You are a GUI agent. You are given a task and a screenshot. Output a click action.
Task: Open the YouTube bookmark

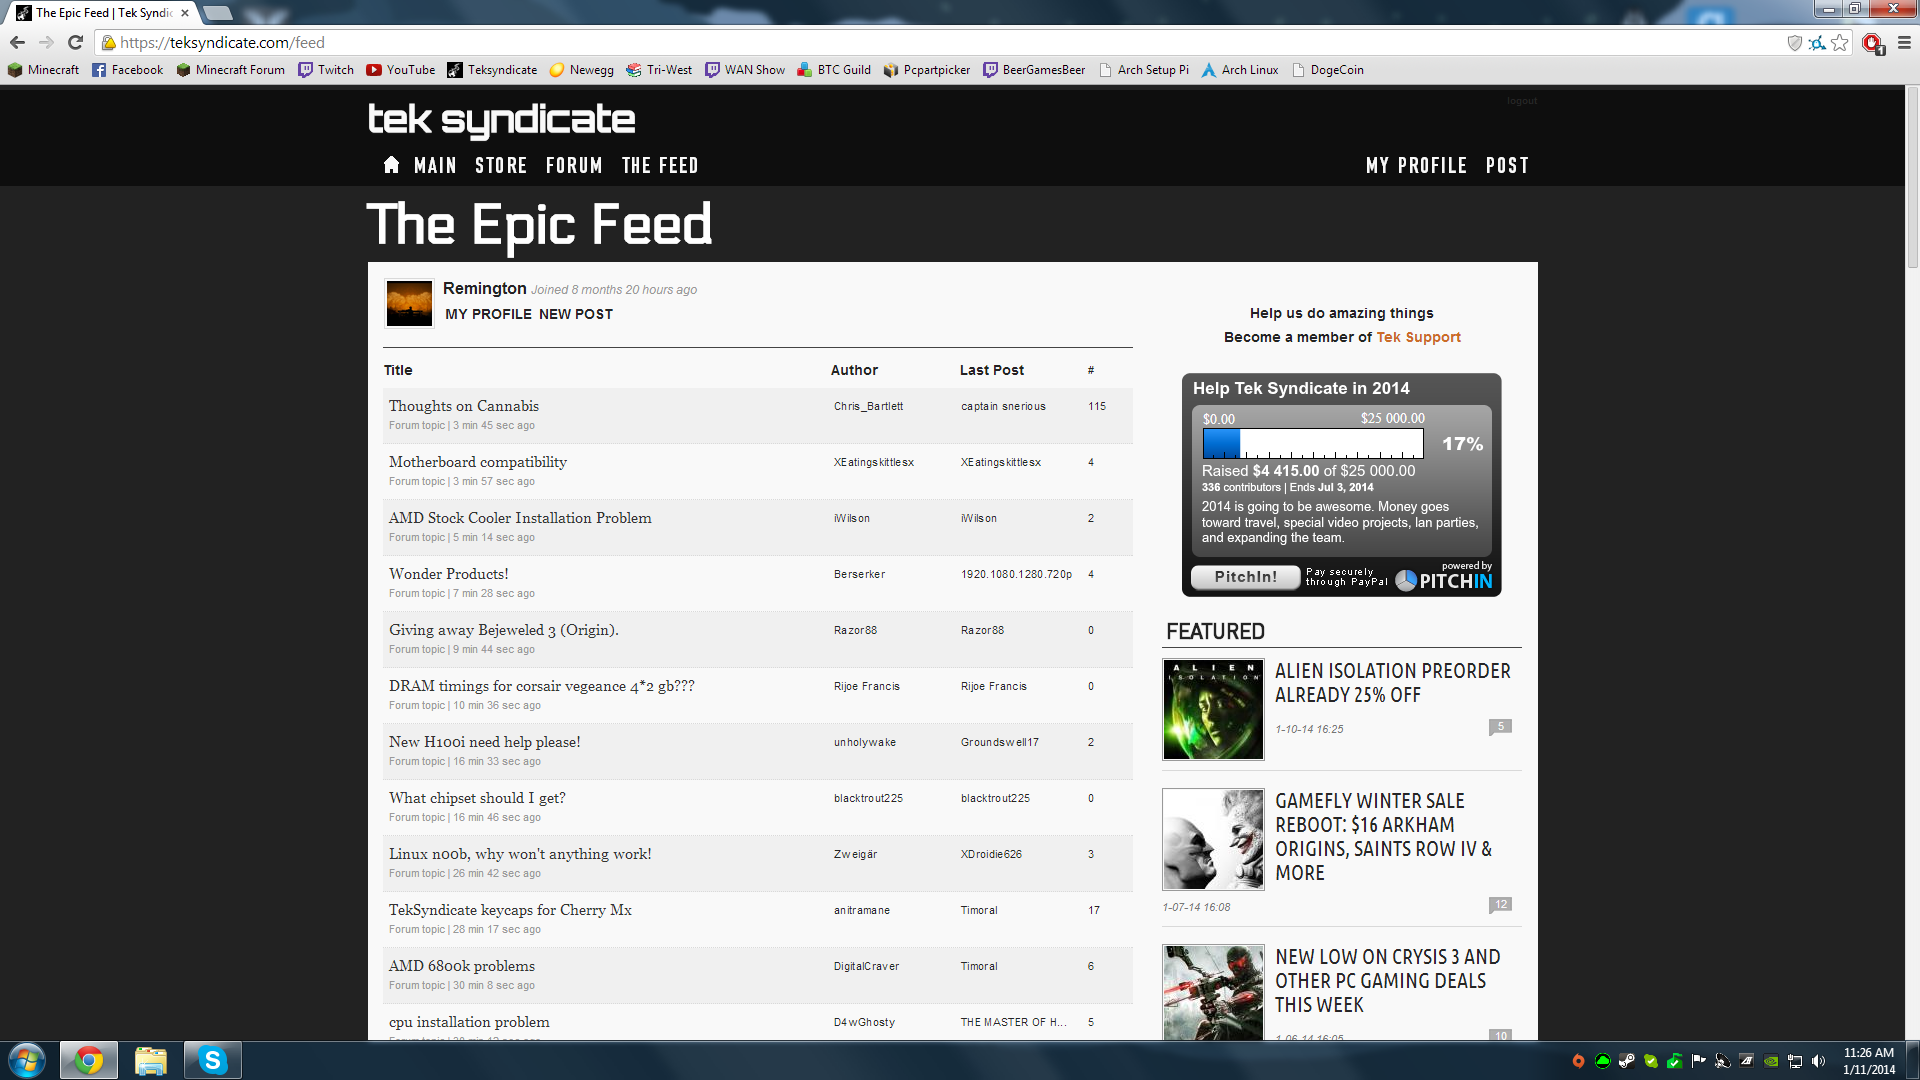401,70
